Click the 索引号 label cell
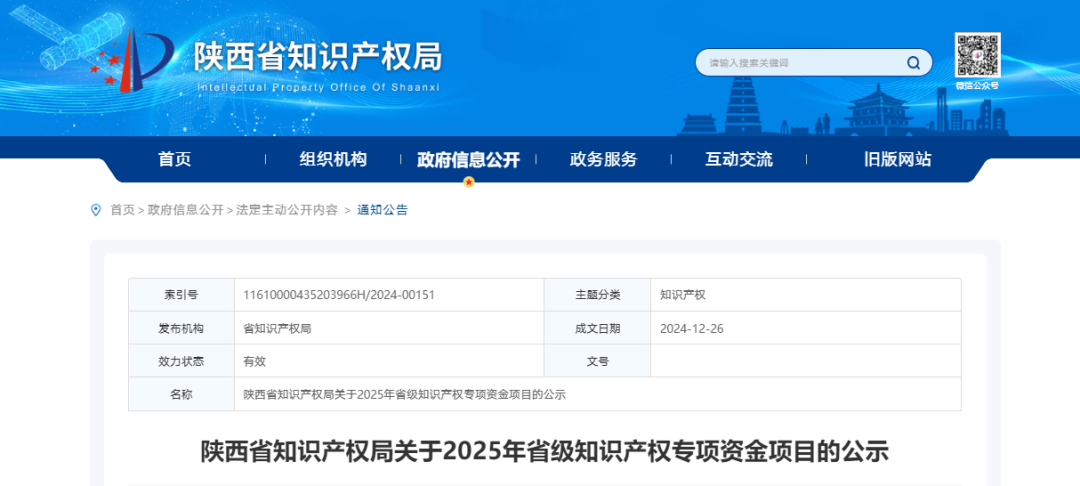The image size is (1080, 486). [182, 295]
